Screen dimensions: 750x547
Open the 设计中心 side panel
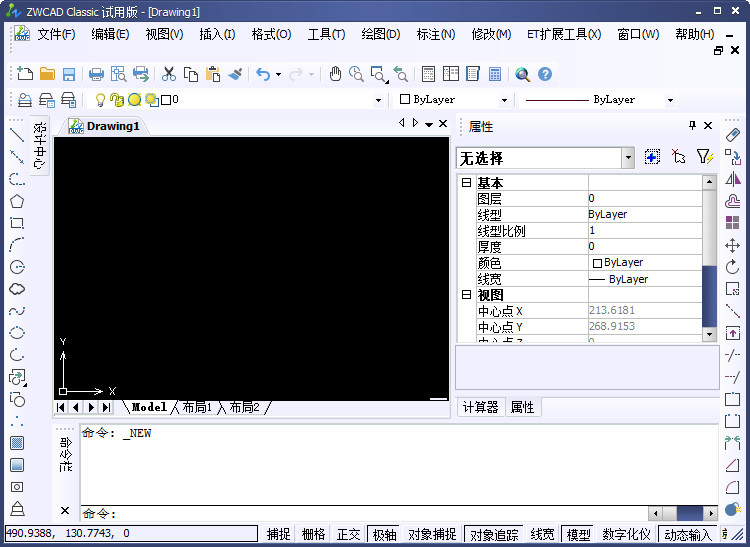pyautogui.click(x=40, y=145)
